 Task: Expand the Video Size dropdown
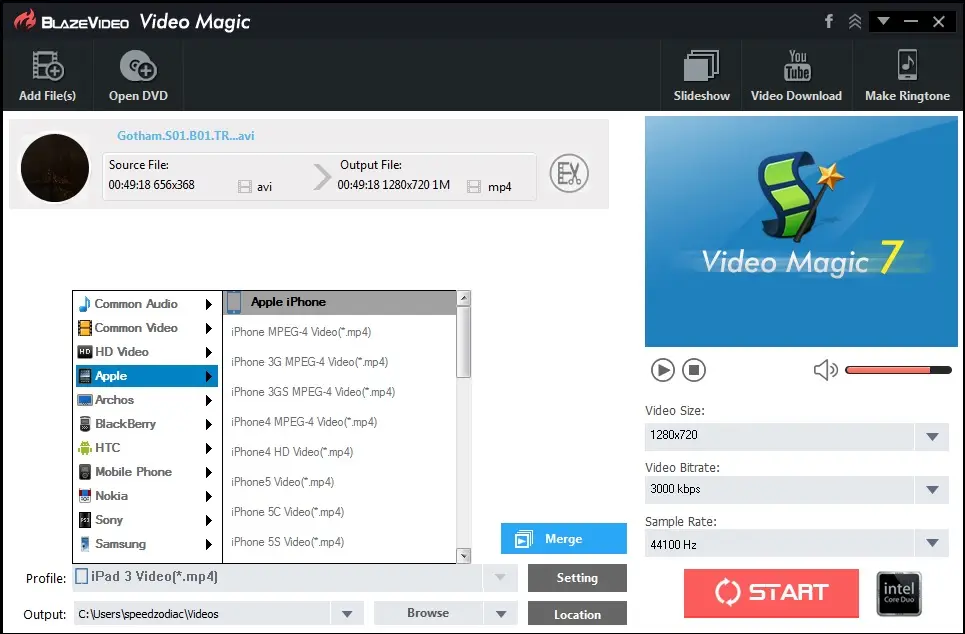coord(932,436)
